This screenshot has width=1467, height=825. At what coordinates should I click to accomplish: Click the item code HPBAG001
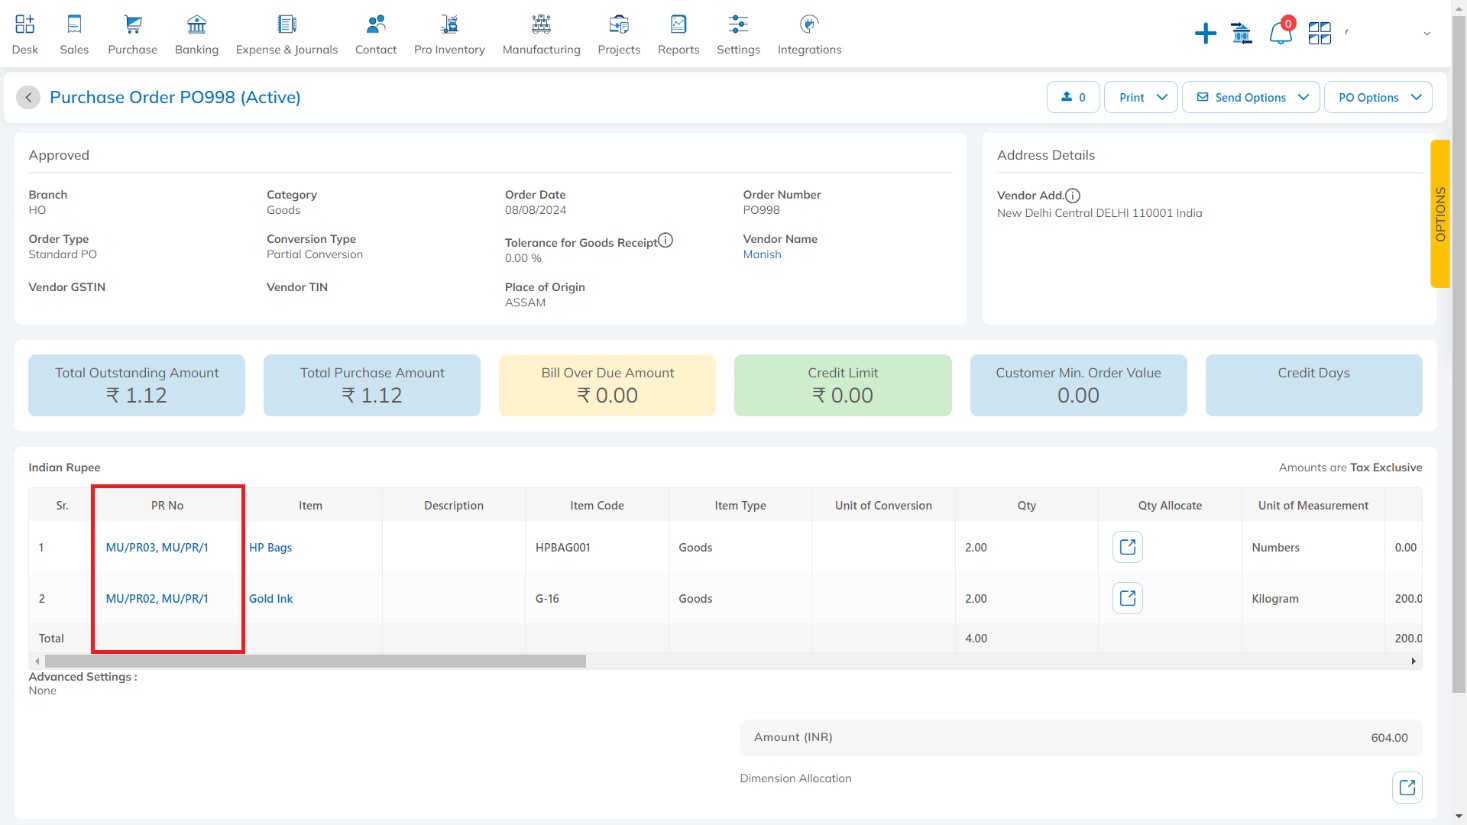point(563,547)
